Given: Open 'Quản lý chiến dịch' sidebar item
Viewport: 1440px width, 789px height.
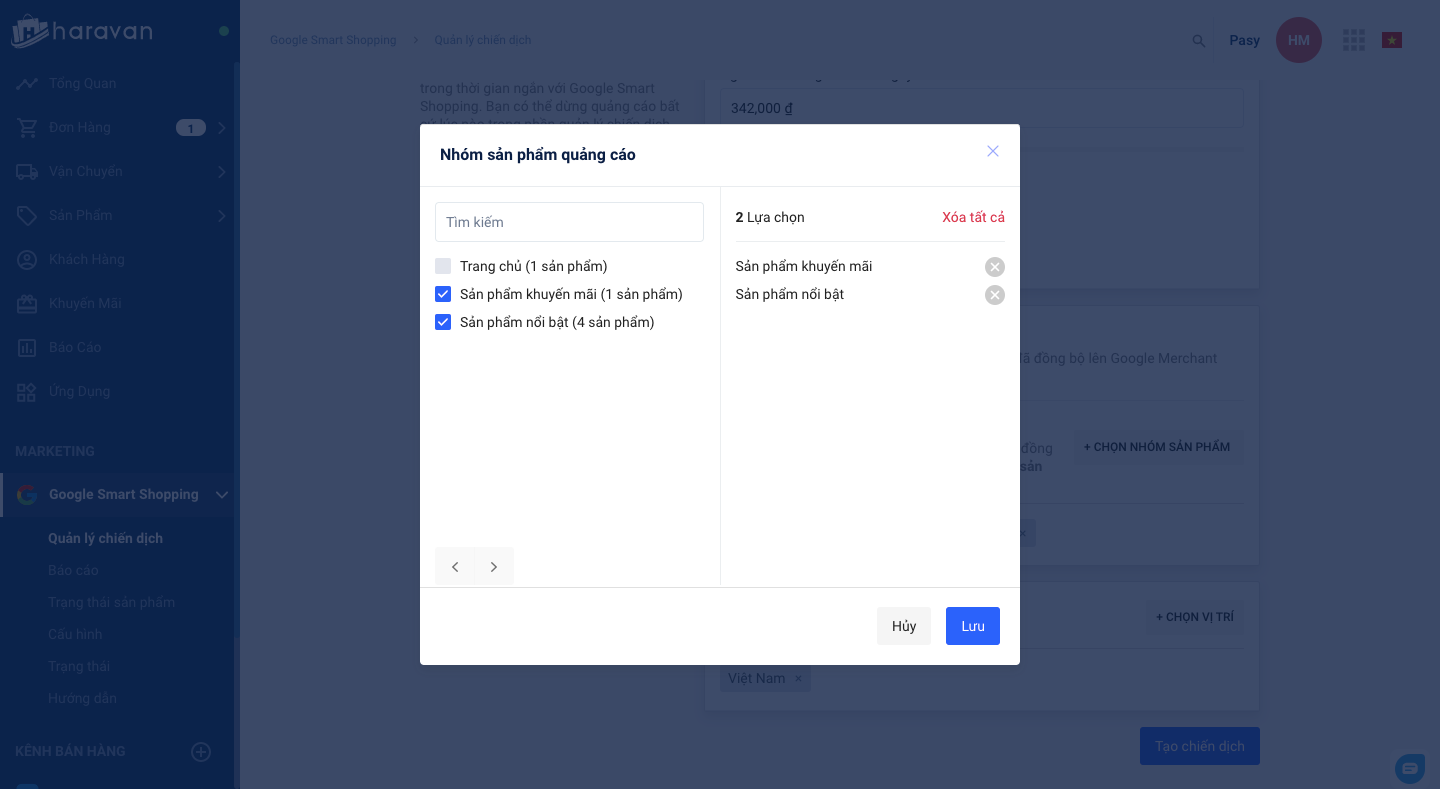Looking at the screenshot, I should pyautogui.click(x=105, y=538).
